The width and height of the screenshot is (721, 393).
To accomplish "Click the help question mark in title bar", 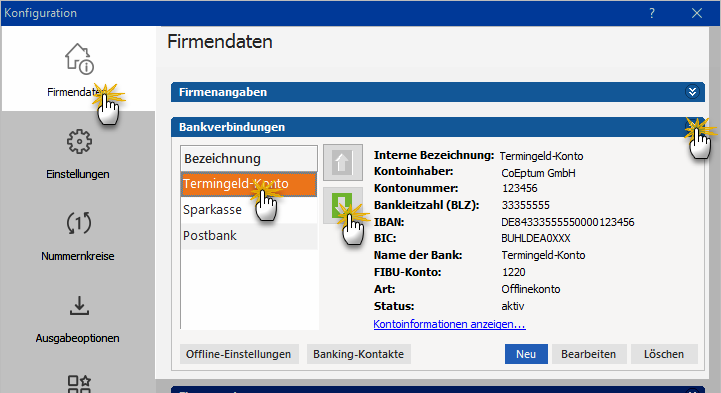I will pos(652,13).
